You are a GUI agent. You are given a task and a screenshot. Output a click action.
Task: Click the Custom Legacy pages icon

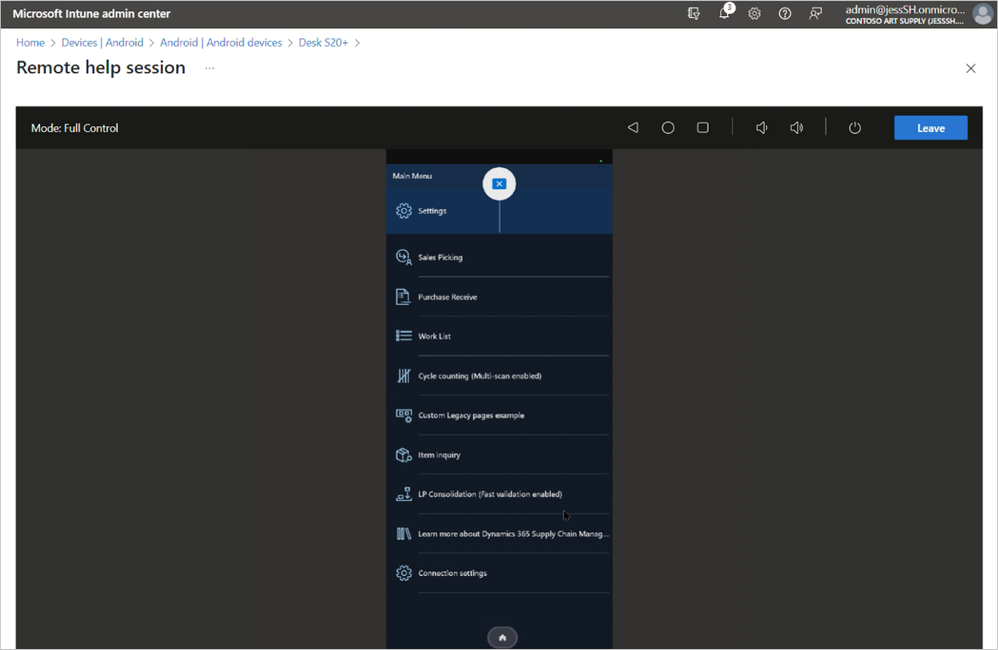(x=404, y=416)
